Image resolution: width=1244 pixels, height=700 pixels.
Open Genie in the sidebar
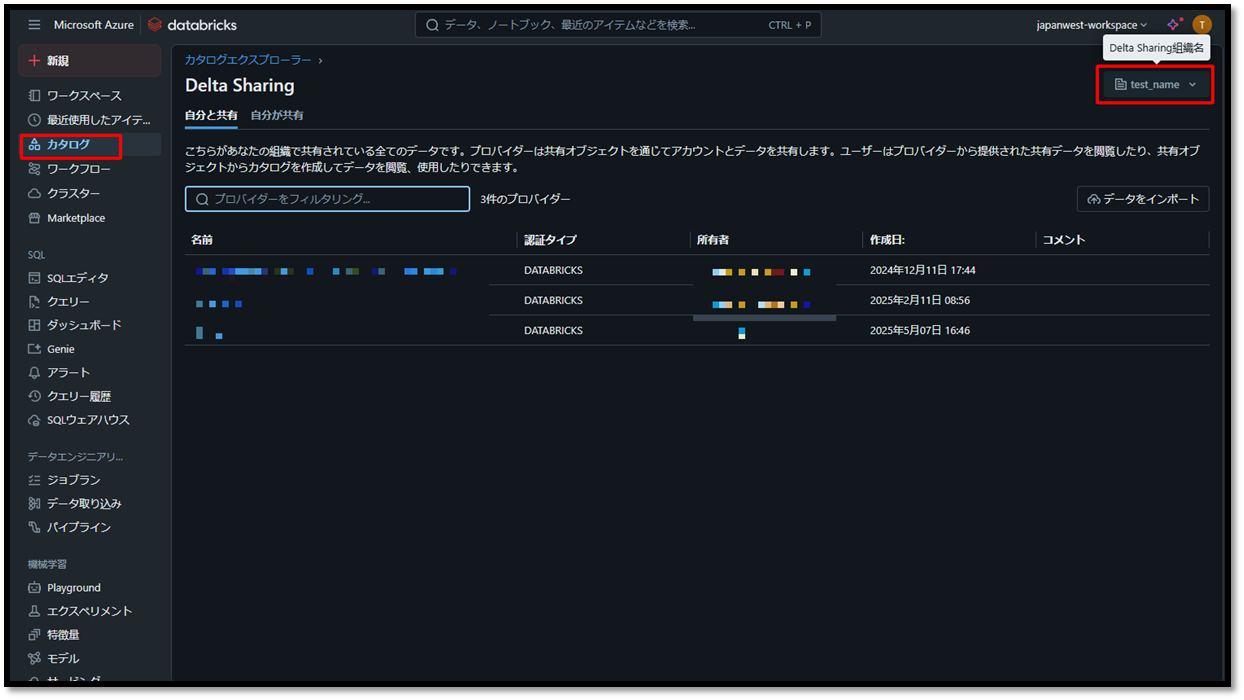click(60, 349)
